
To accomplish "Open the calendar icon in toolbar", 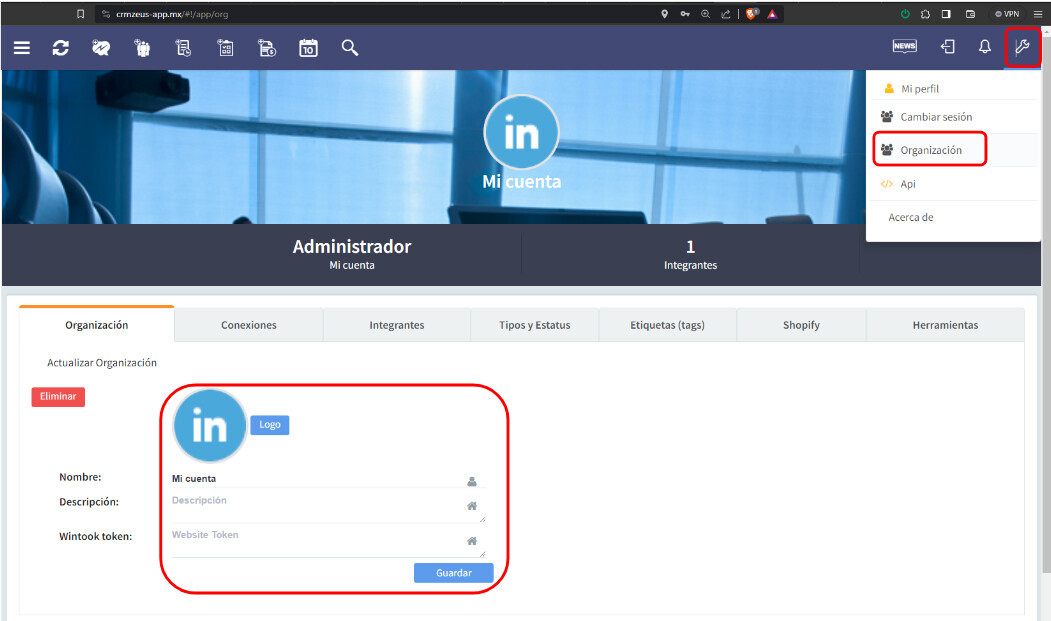I will point(308,48).
